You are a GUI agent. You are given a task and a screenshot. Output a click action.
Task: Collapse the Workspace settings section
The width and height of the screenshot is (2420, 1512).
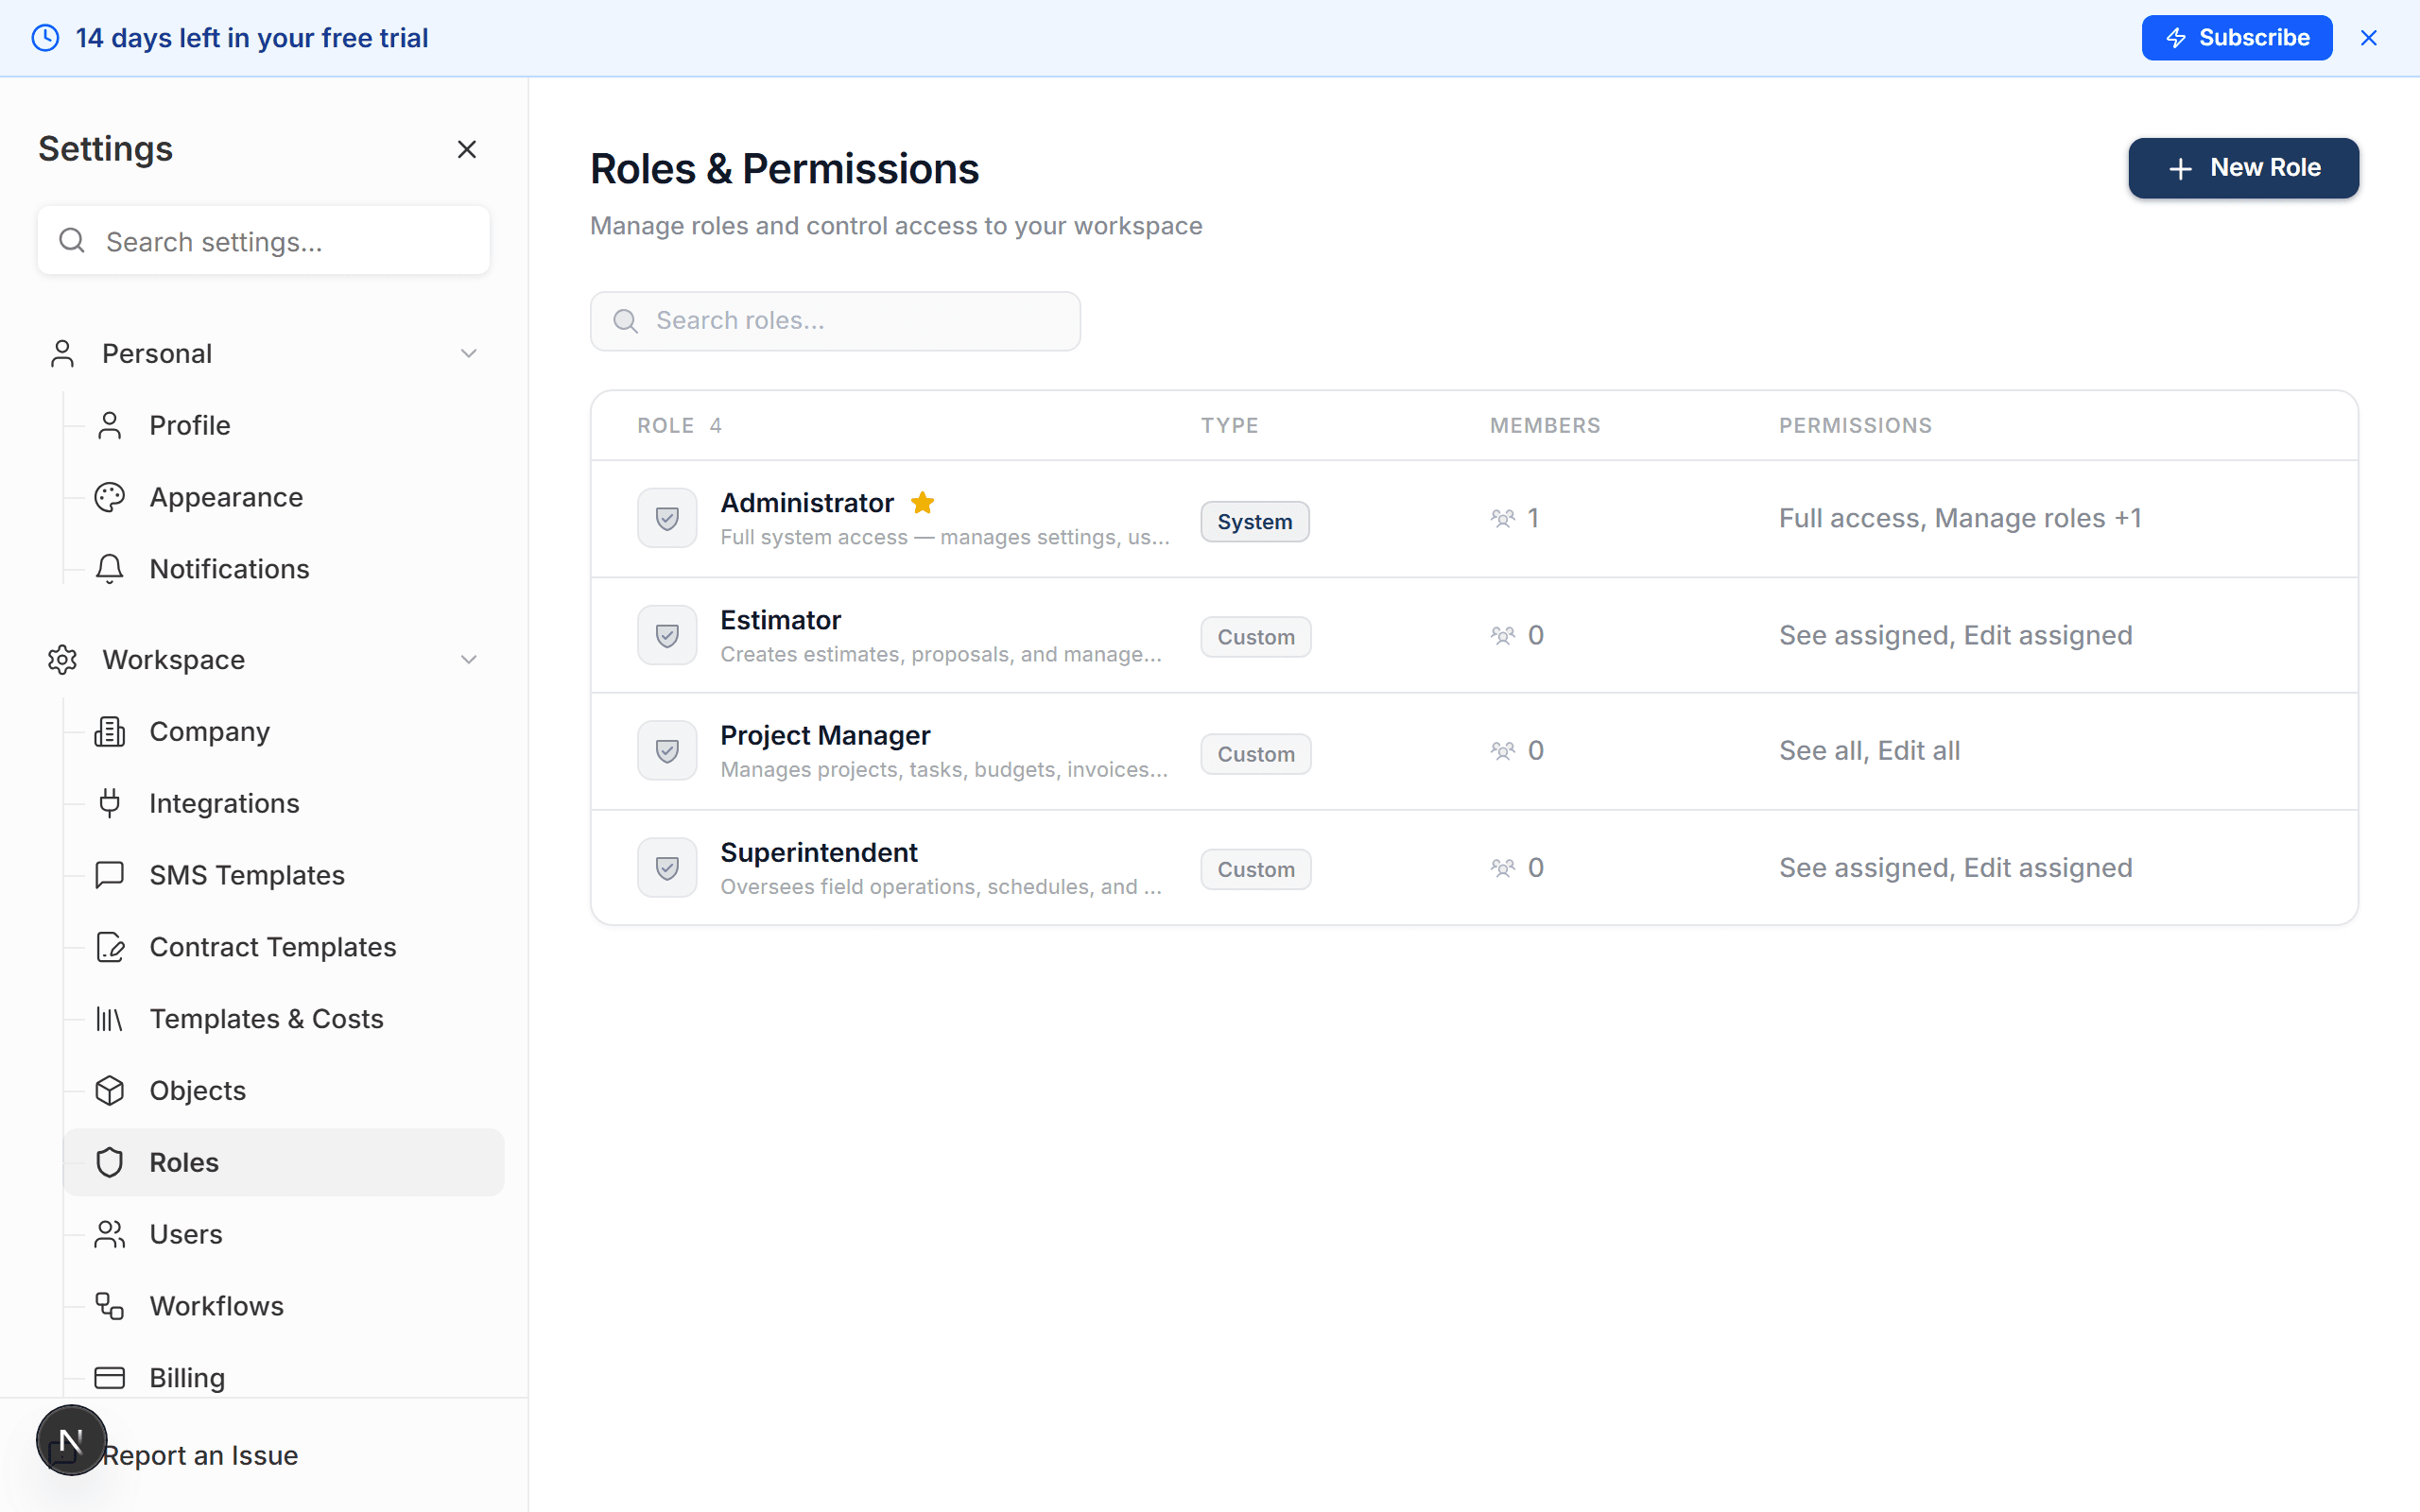(468, 658)
